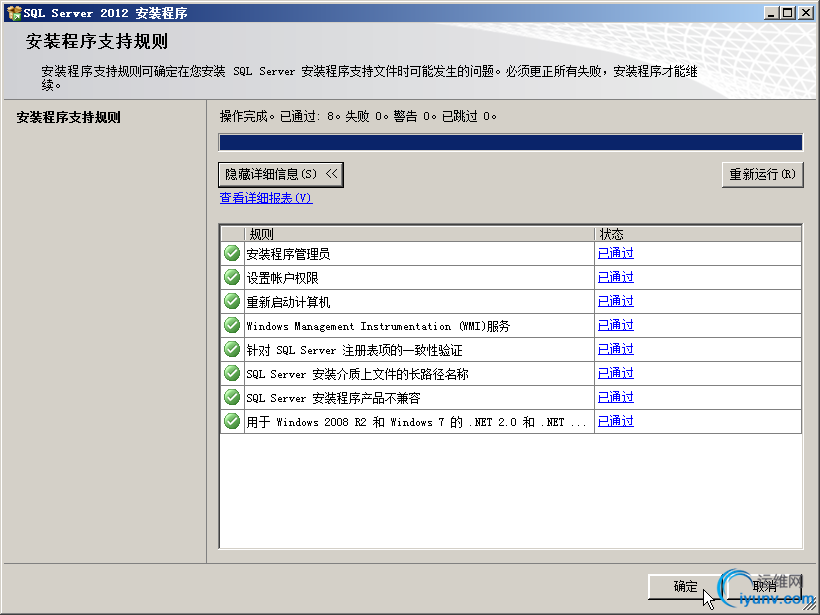Maximize the SQL Server 2012 setup window

(788, 13)
